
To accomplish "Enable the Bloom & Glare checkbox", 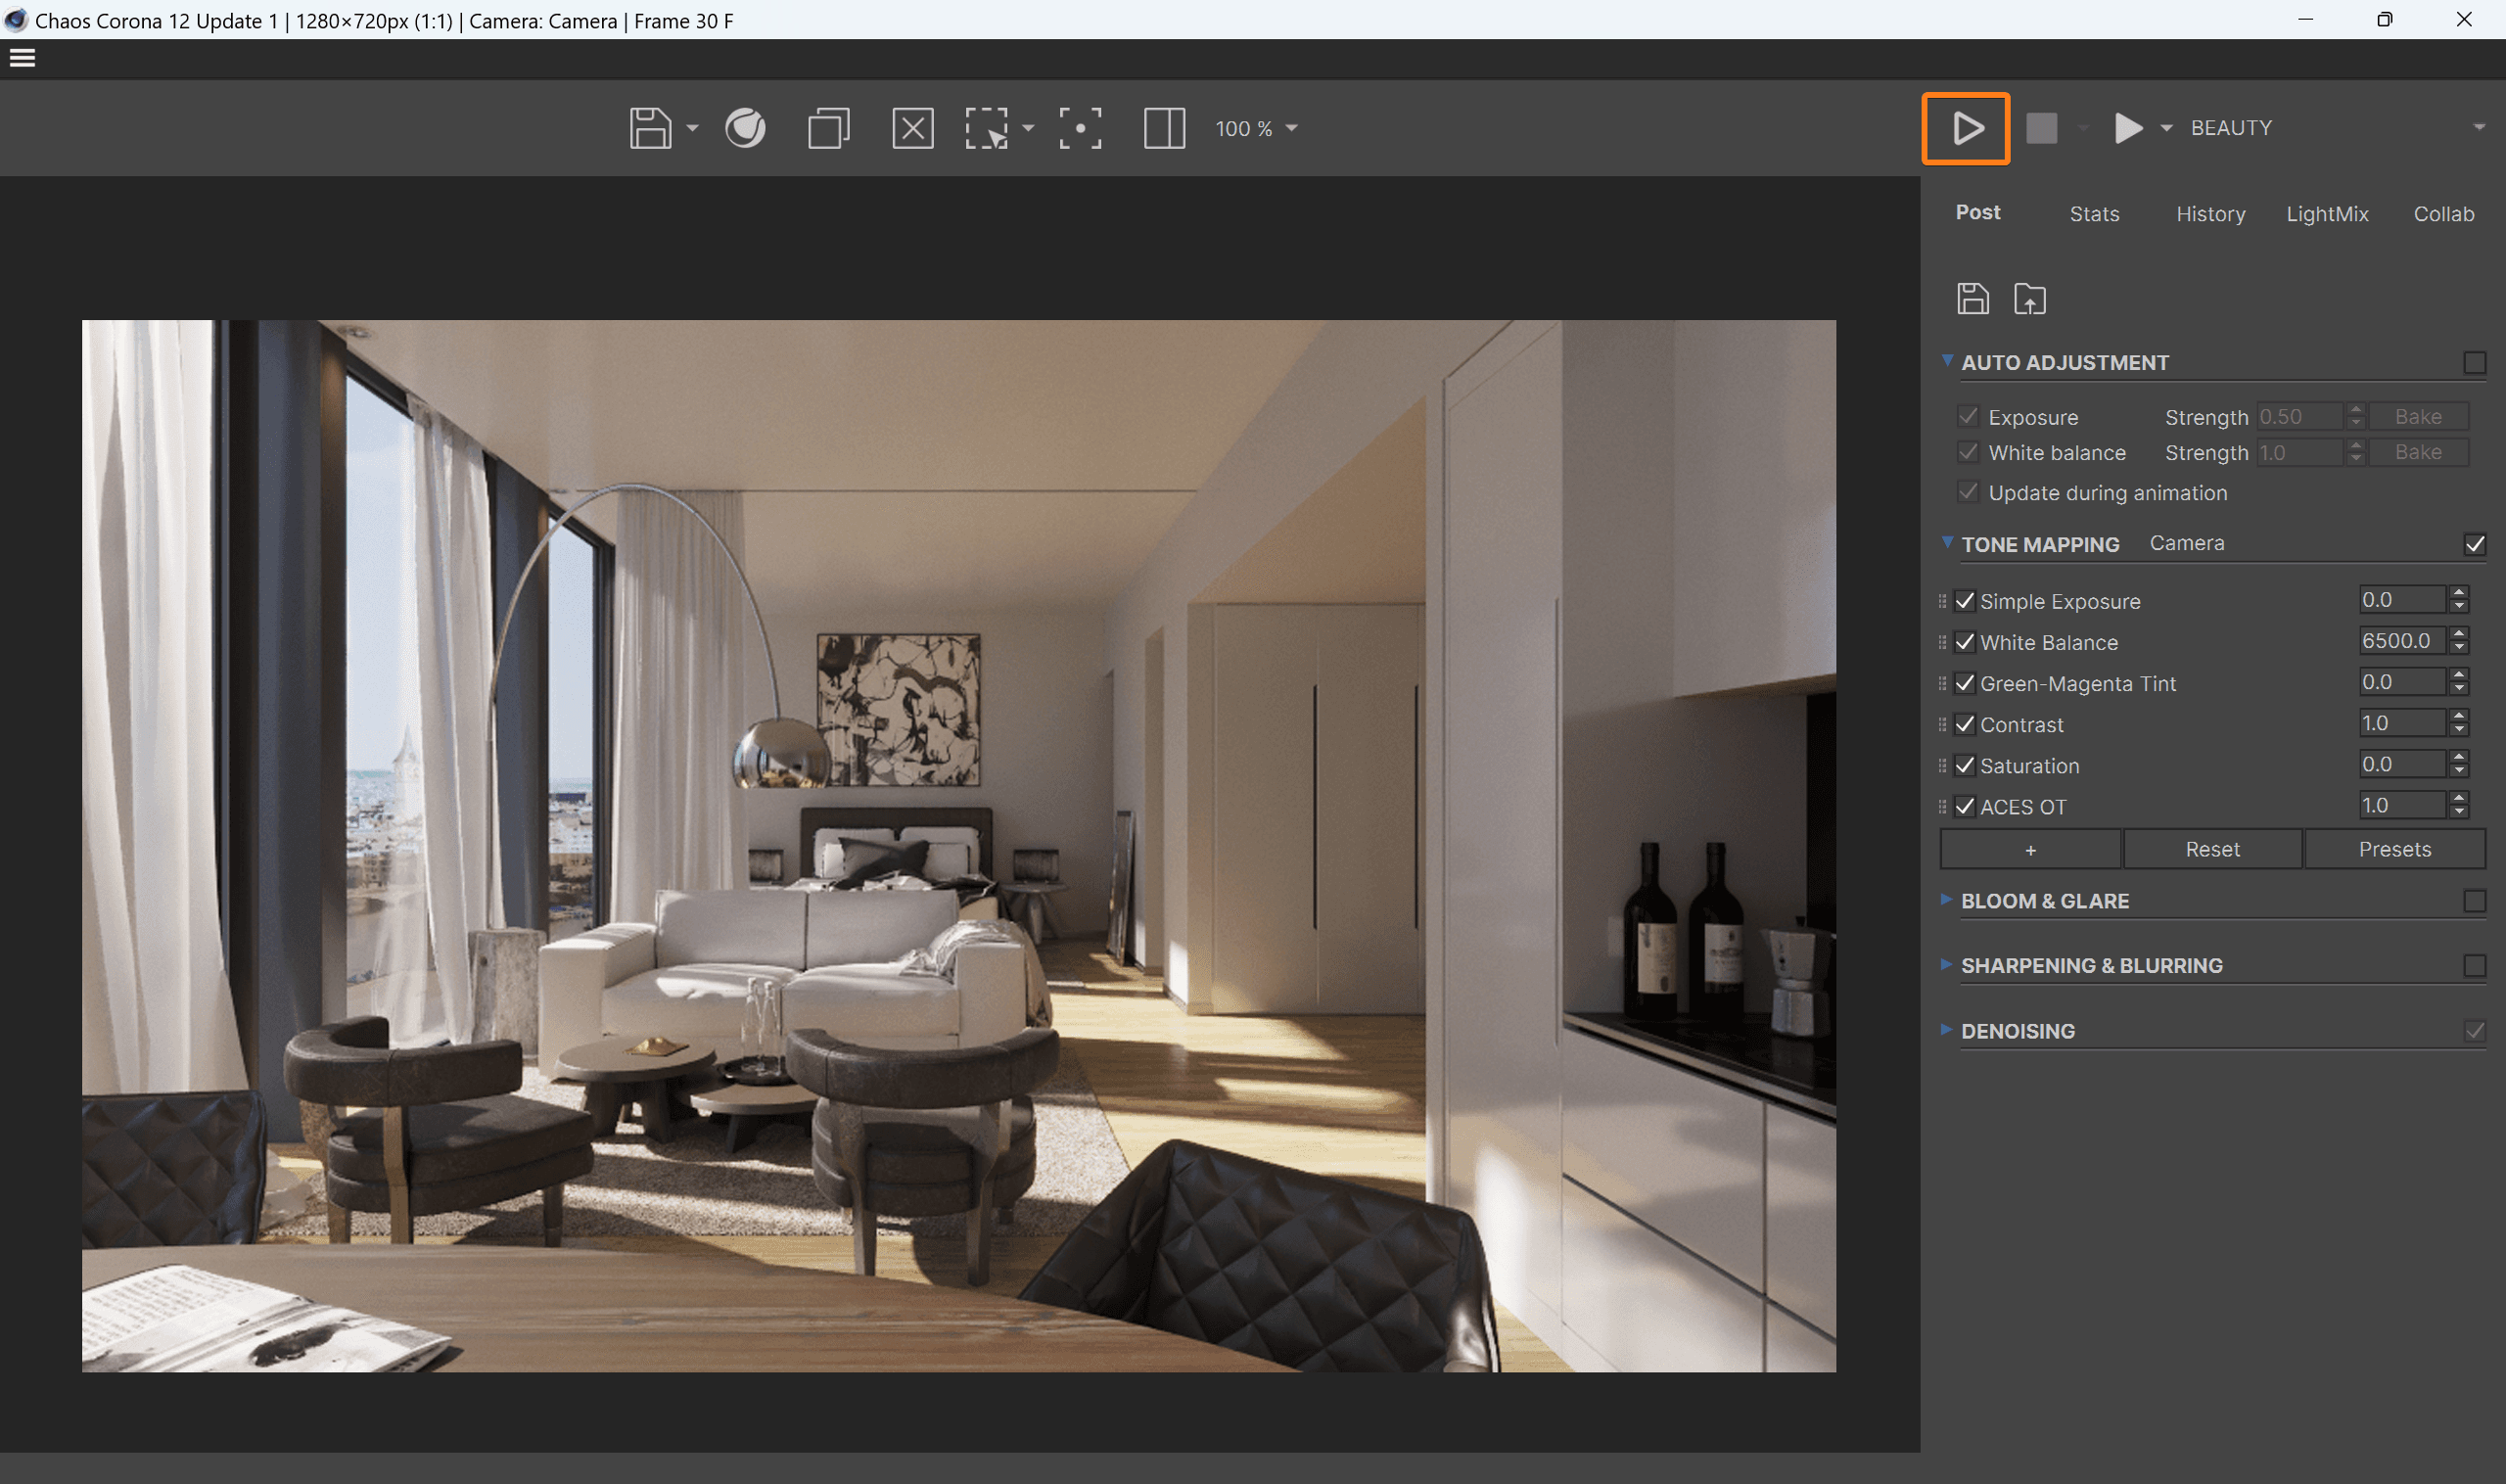I will pyautogui.click(x=2475, y=900).
